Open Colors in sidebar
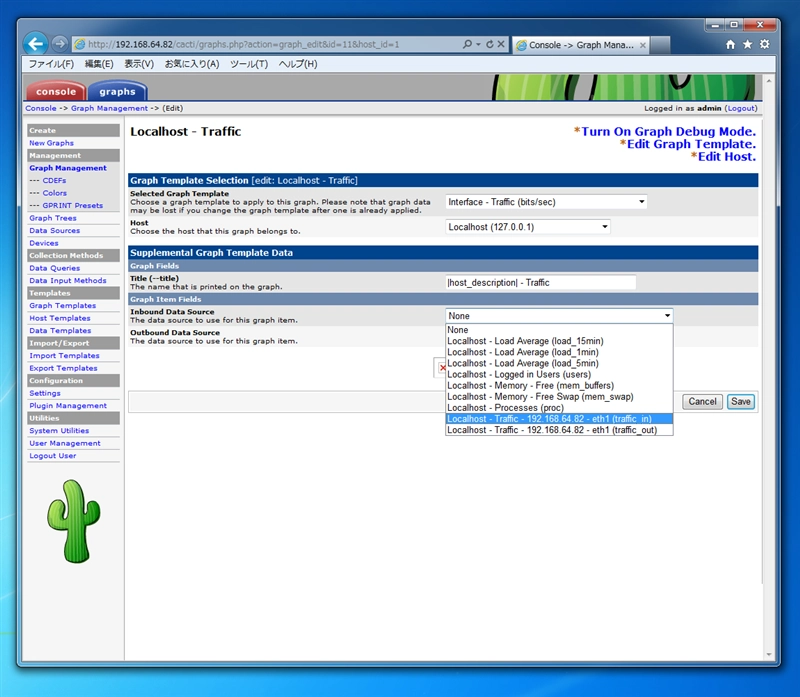Screen dimensions: 800x697 tap(55, 193)
